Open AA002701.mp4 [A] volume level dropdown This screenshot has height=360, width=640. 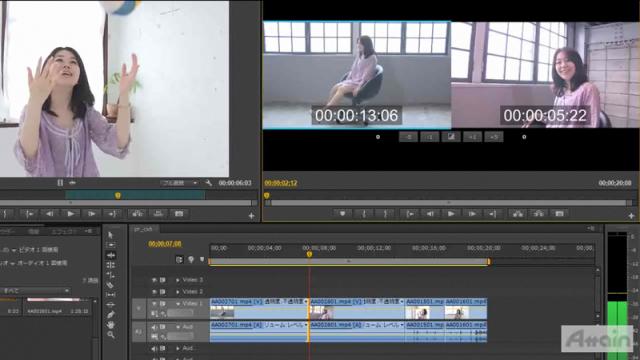pos(306,325)
